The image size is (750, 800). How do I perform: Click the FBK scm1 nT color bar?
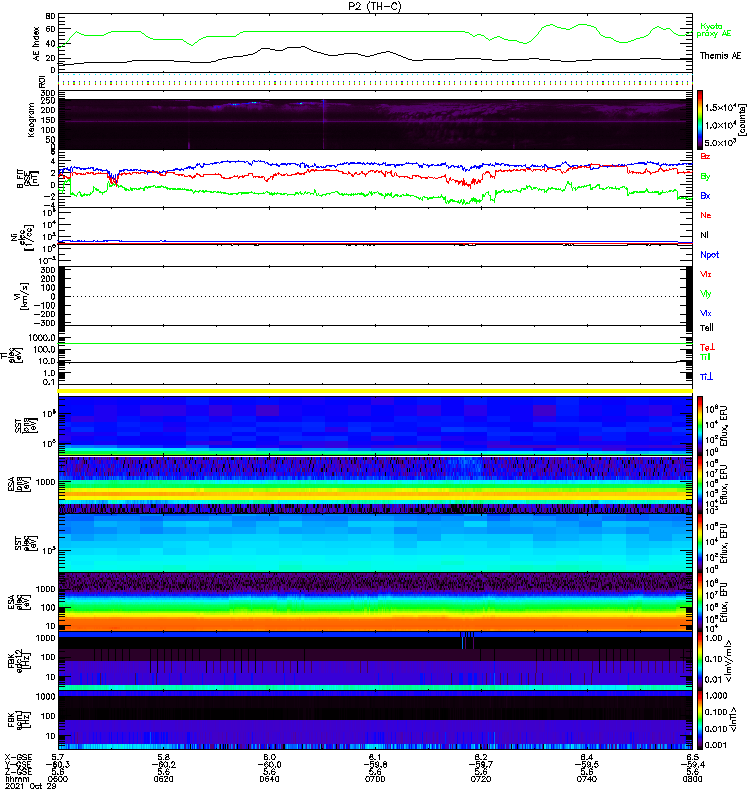pos(700,719)
